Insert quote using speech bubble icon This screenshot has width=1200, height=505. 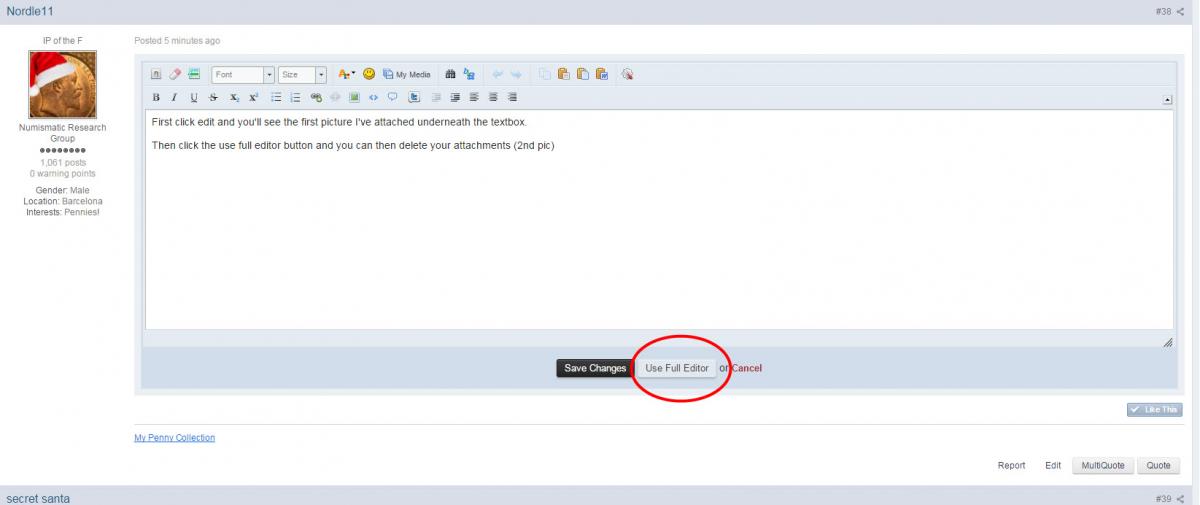(392, 97)
